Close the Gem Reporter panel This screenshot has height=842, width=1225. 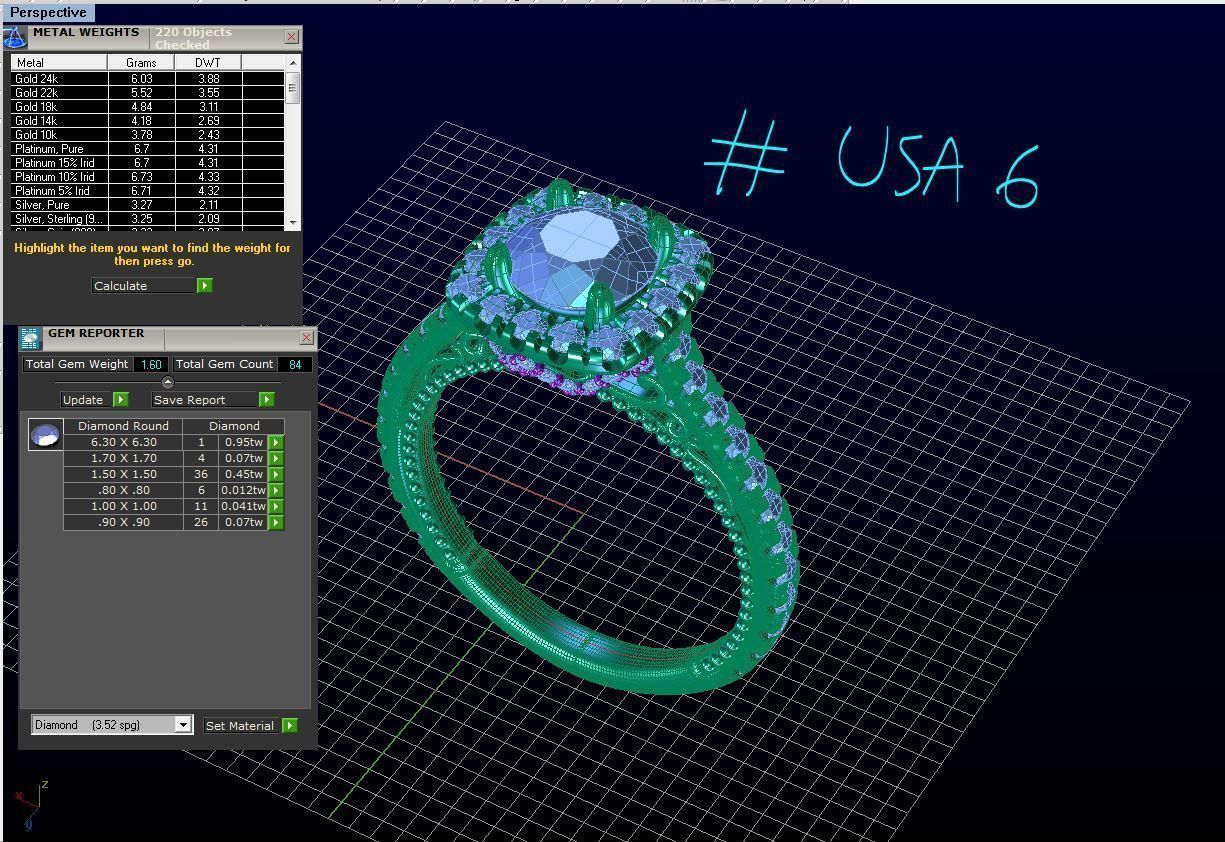click(x=307, y=338)
